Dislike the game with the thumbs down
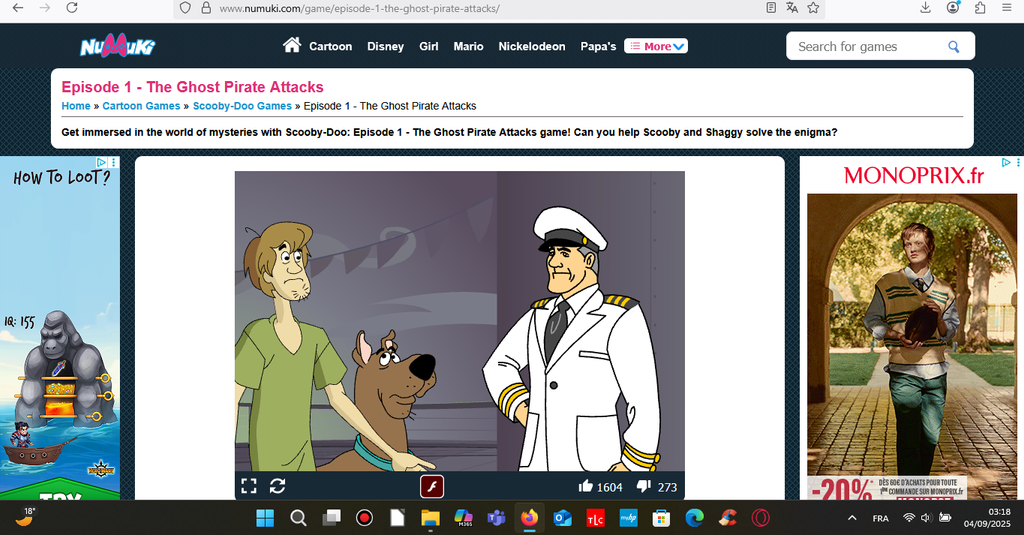Image resolution: width=1024 pixels, height=535 pixels. 644,487
